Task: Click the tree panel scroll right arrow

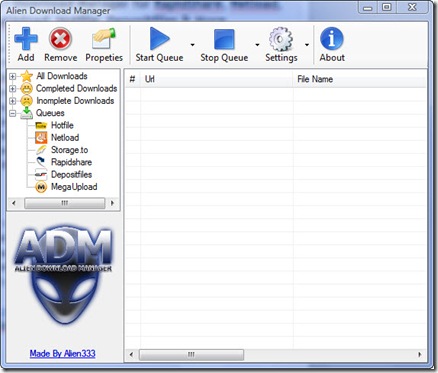Action: point(112,203)
